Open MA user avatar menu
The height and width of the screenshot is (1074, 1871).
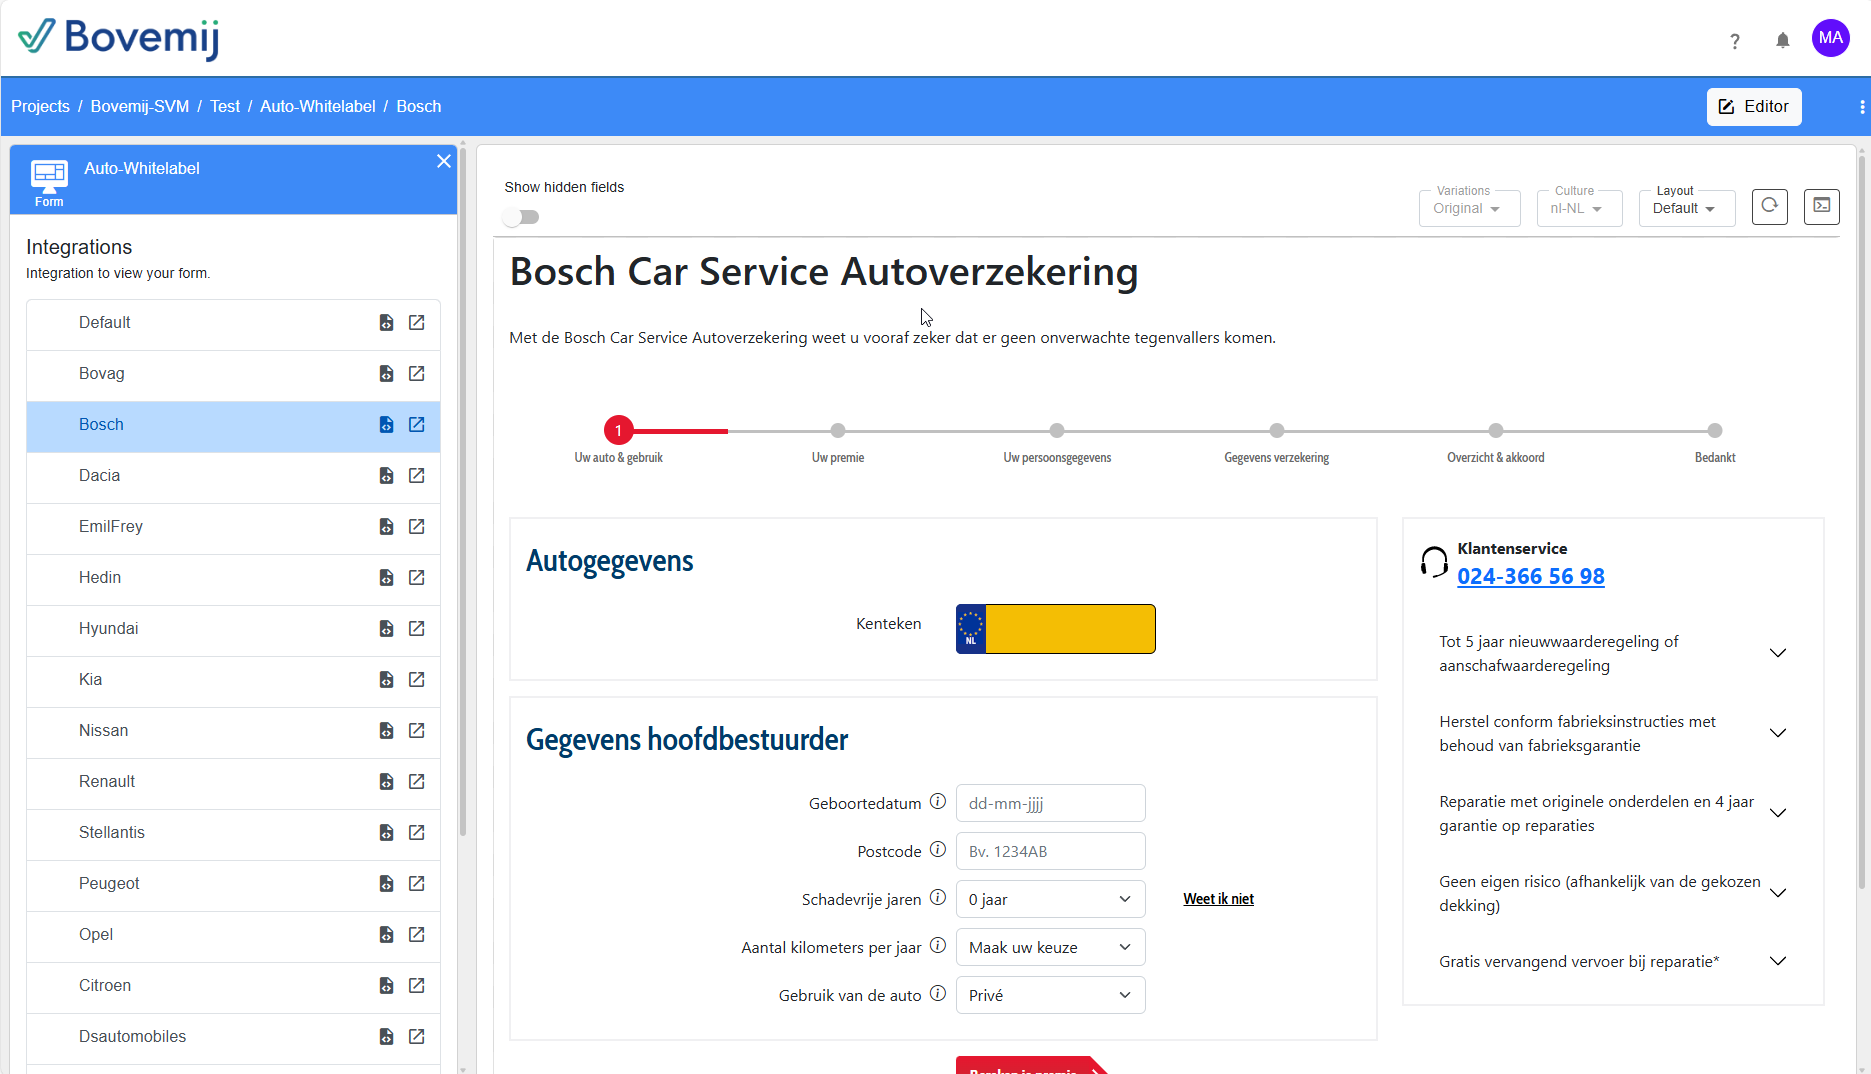click(x=1830, y=38)
